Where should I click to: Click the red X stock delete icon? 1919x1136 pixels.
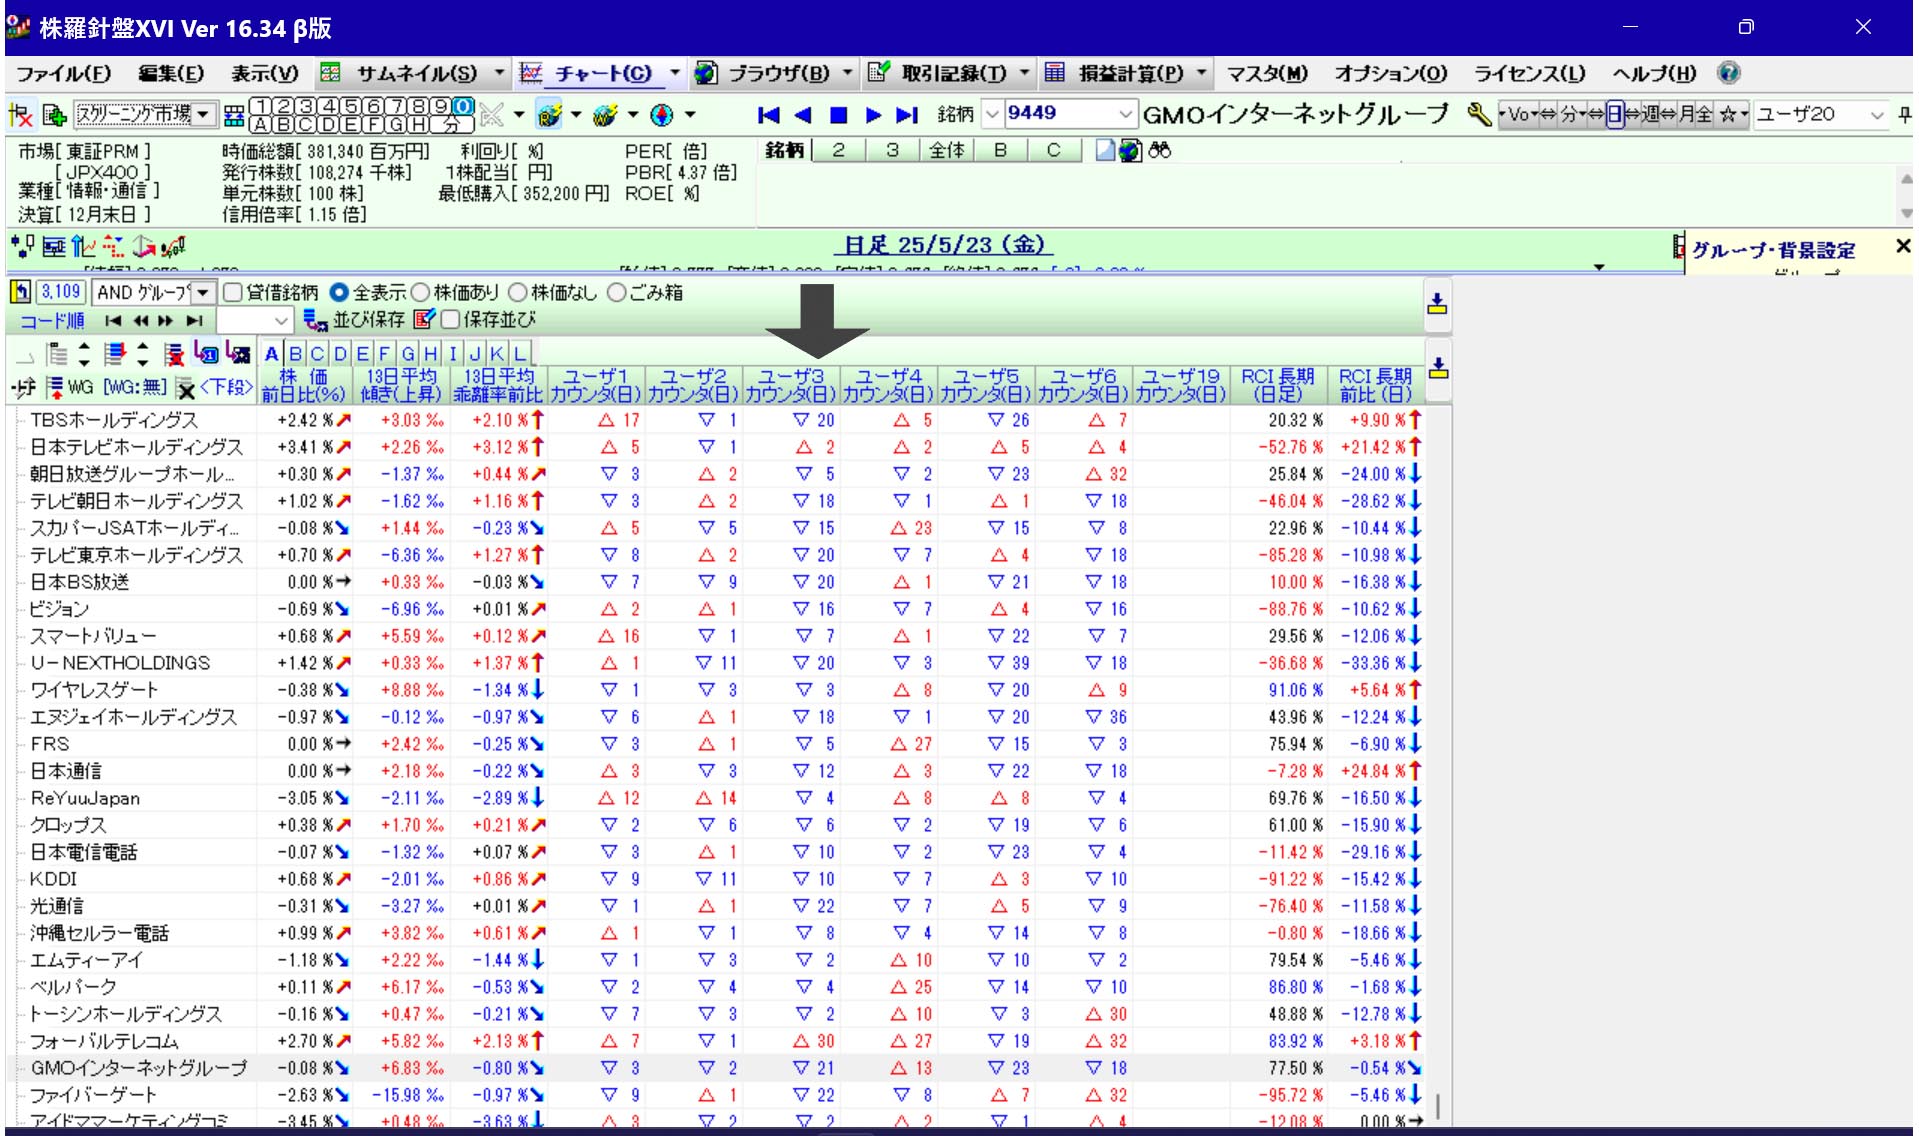point(20,115)
